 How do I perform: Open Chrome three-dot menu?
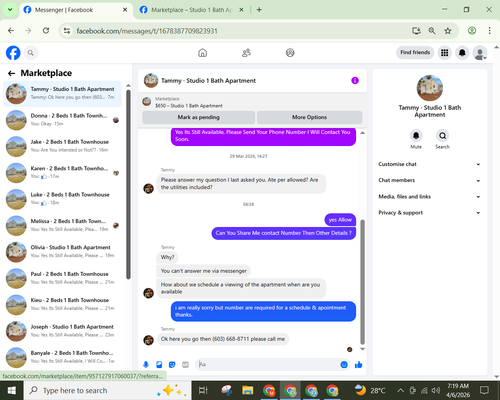[489, 31]
